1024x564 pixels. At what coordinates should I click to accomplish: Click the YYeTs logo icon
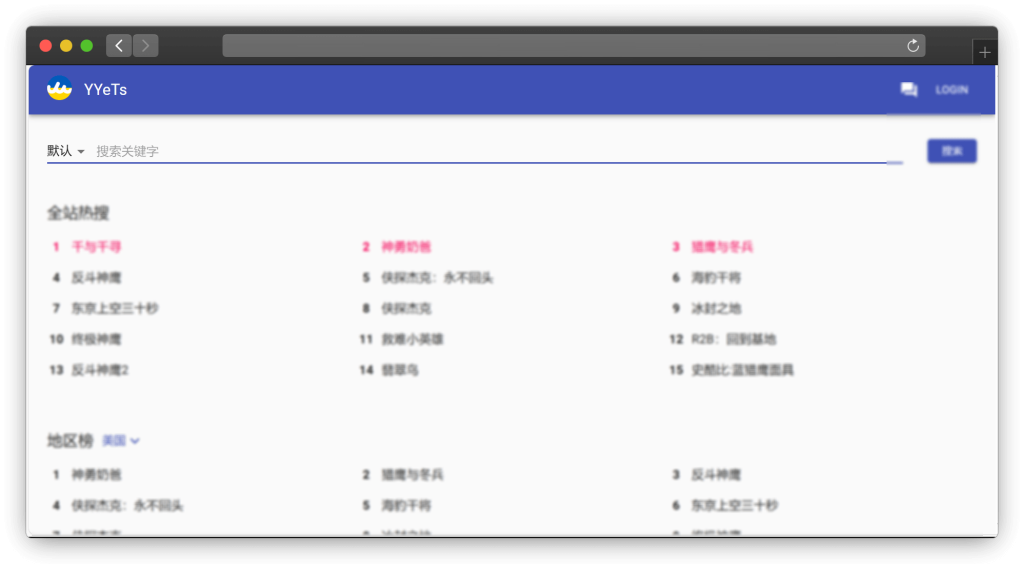(x=59, y=89)
